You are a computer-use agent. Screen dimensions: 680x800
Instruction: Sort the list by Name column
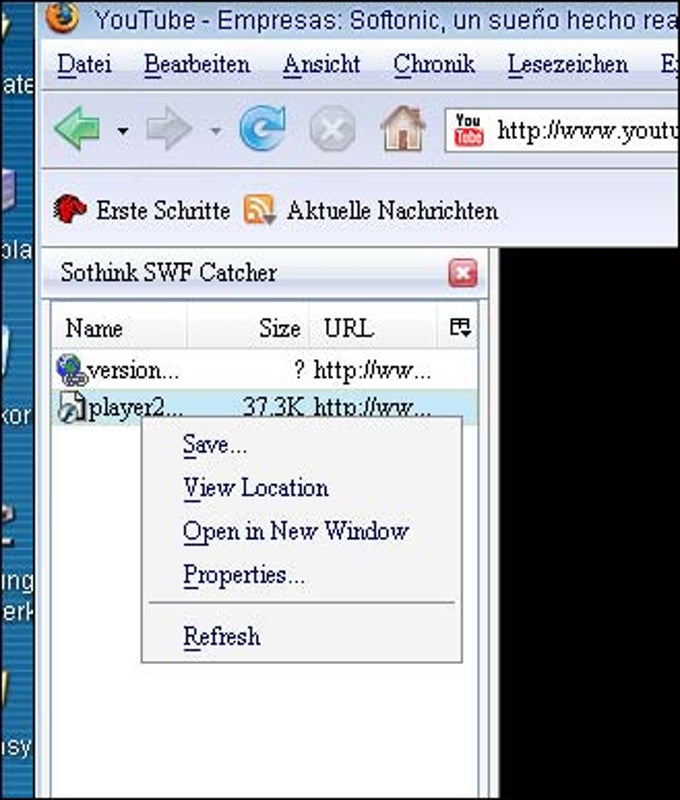point(119,328)
